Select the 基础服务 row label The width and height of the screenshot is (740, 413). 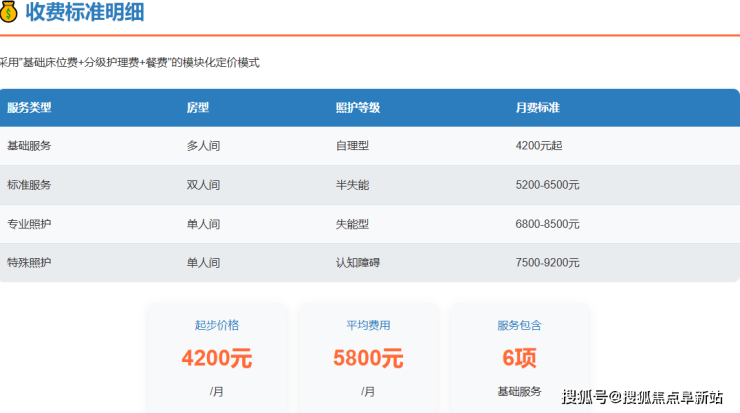(29, 146)
